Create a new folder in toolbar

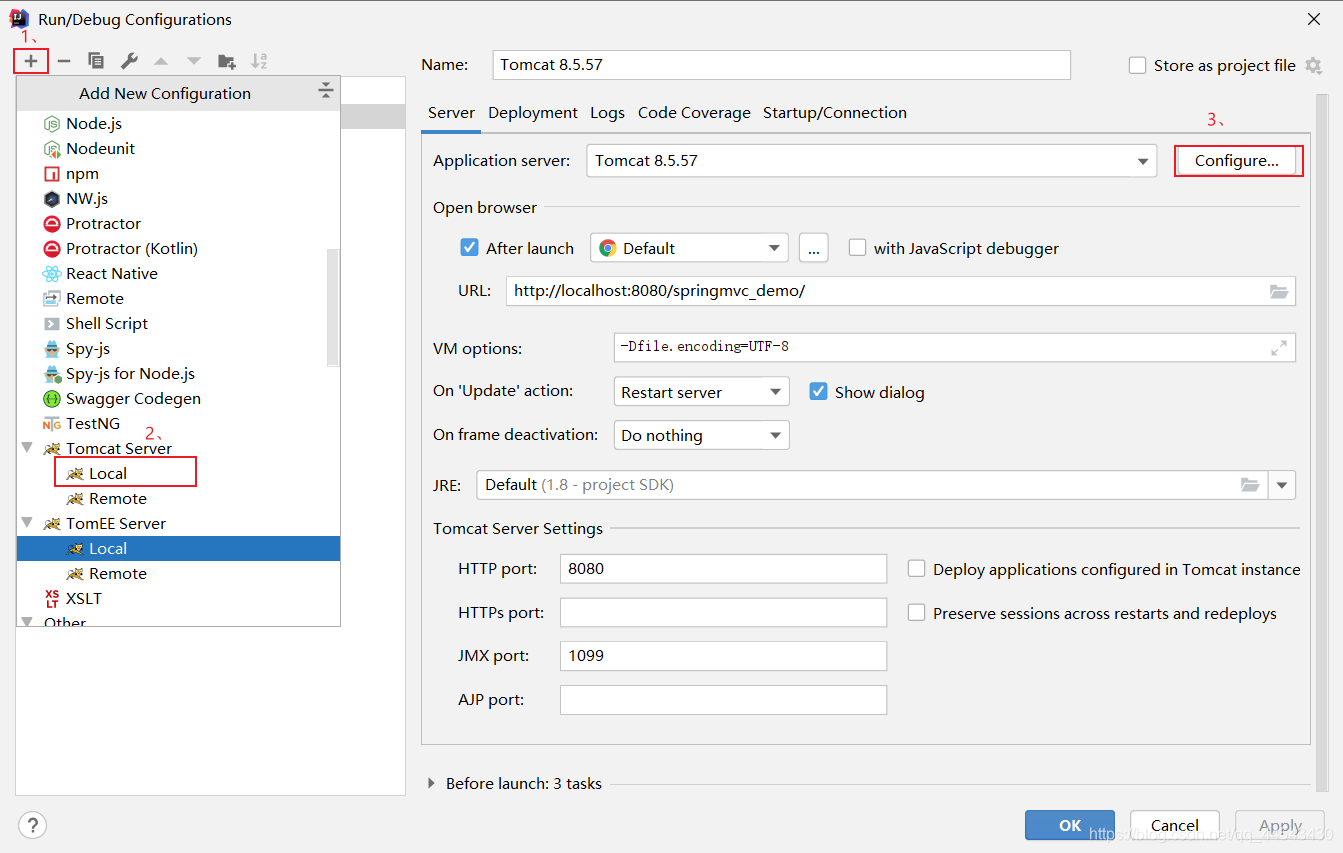coord(227,61)
